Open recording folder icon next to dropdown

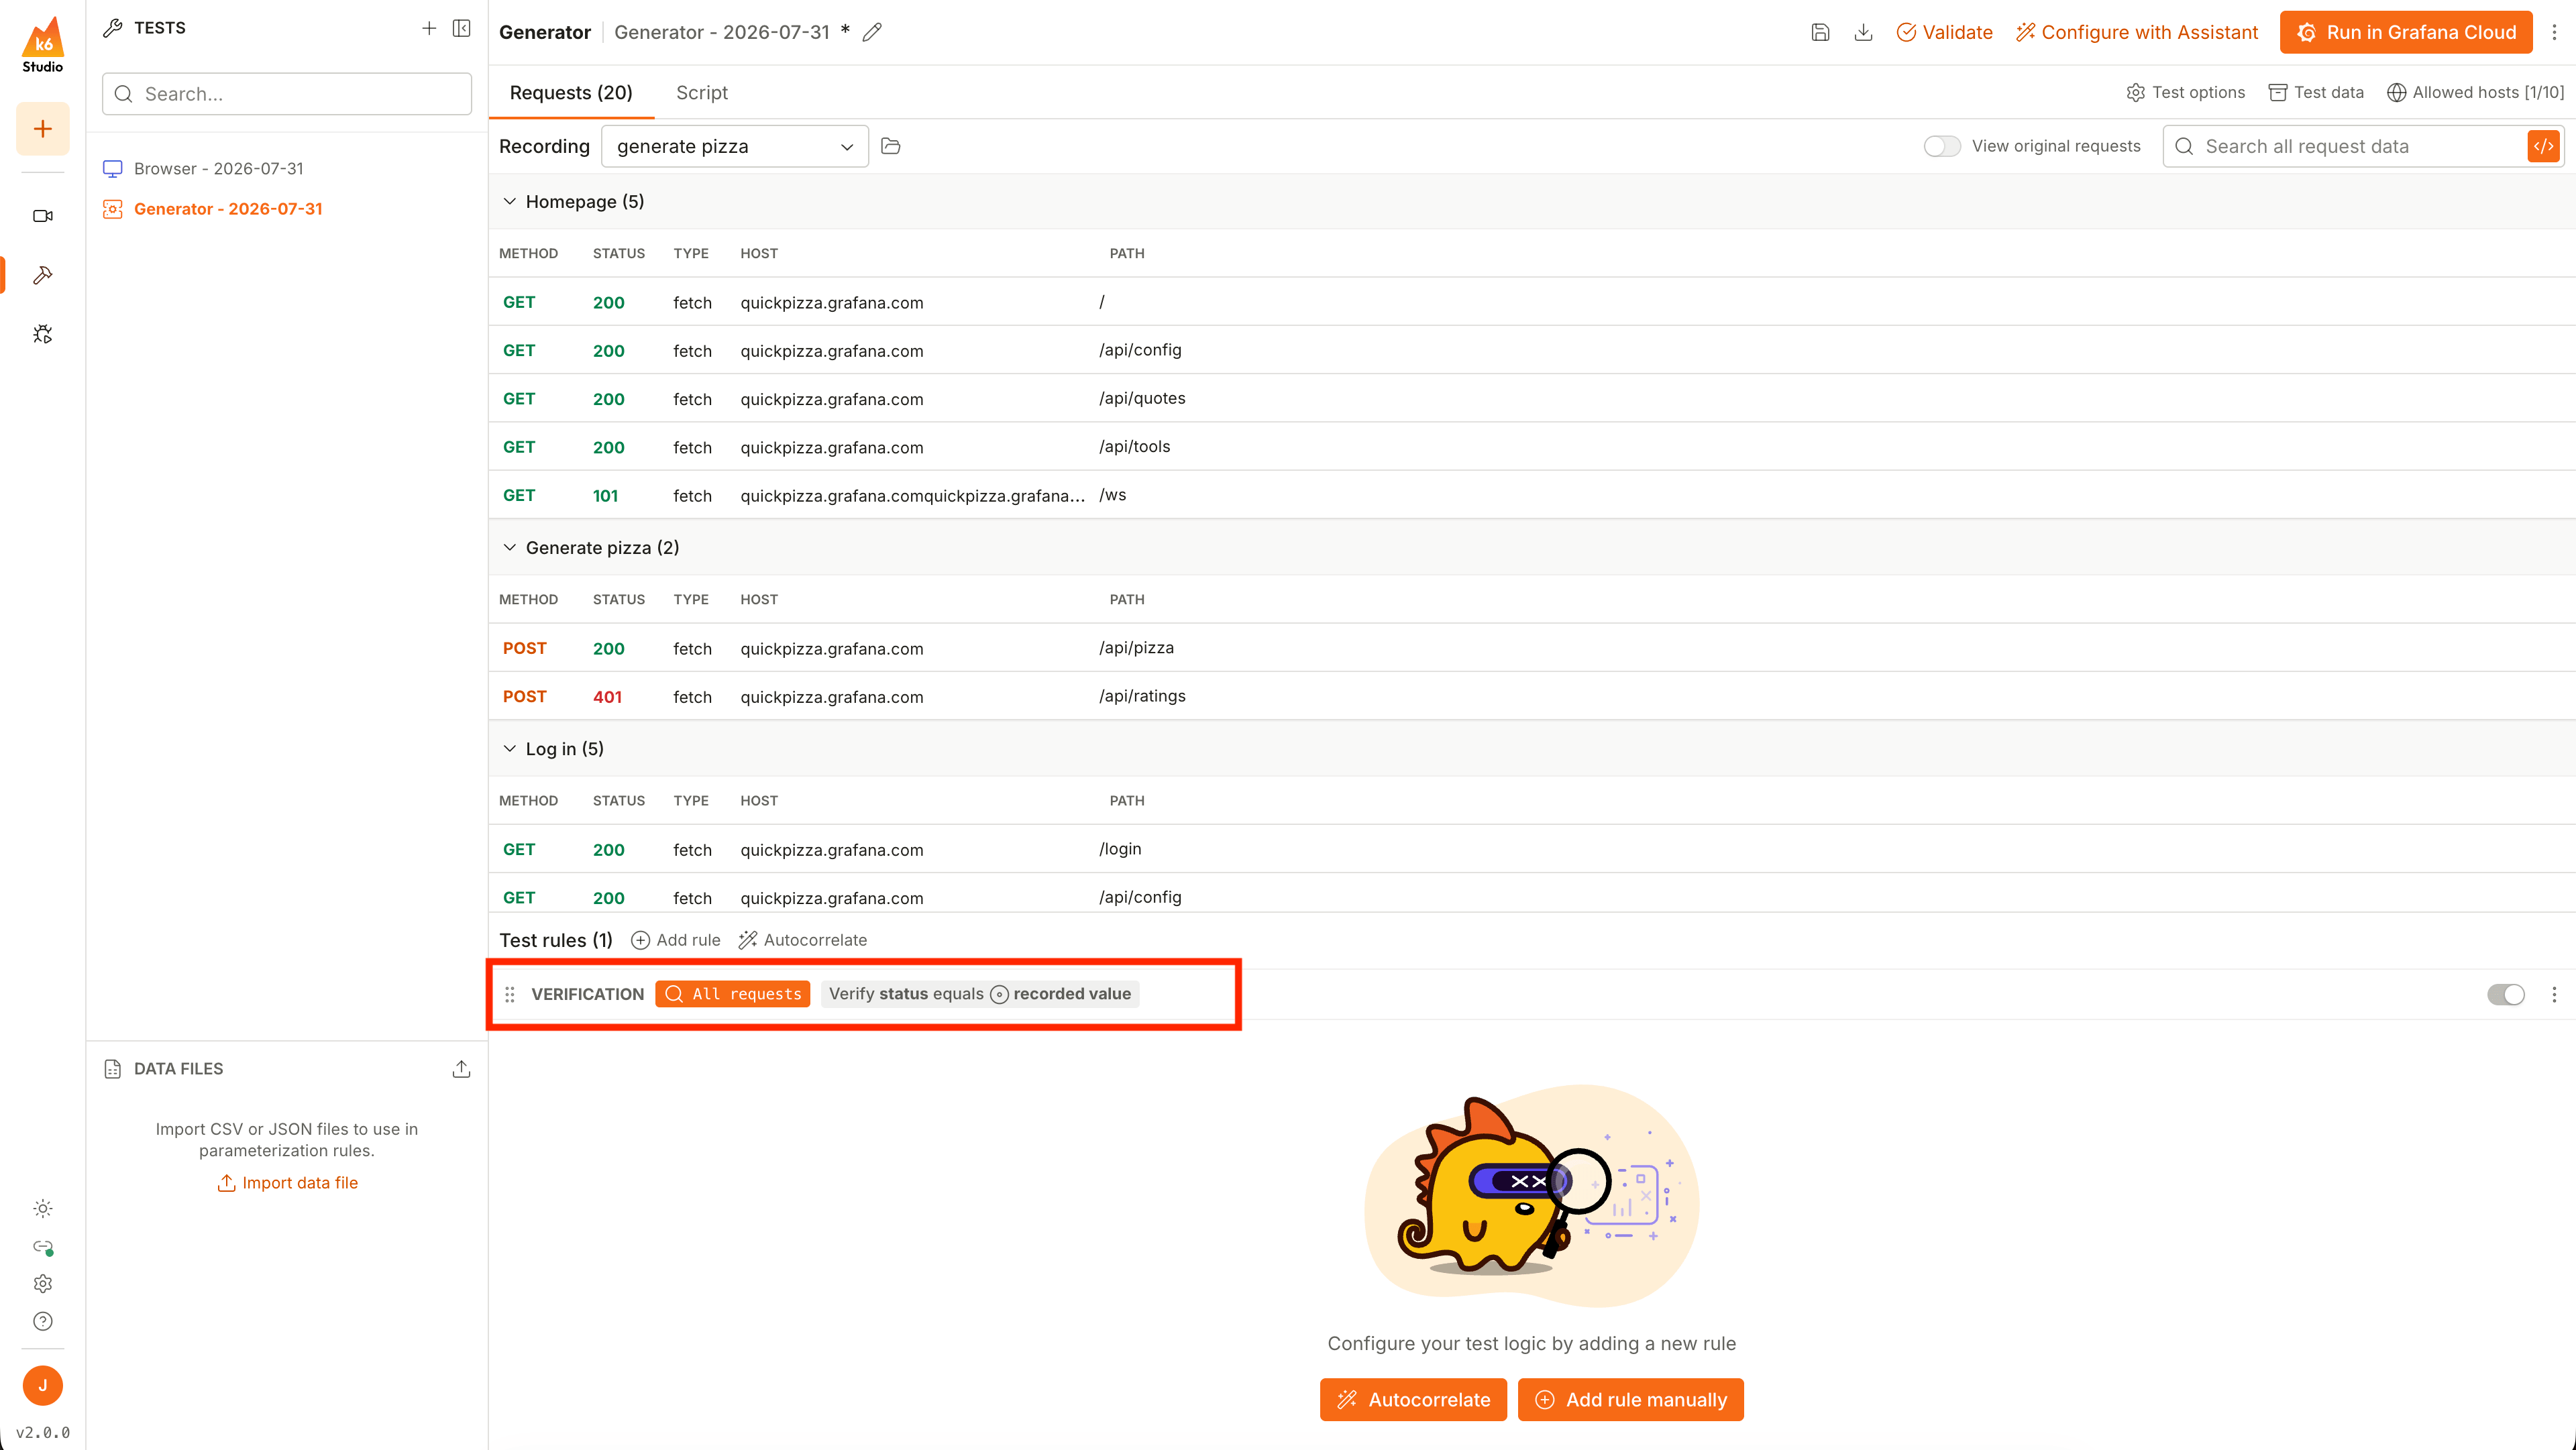891,146
